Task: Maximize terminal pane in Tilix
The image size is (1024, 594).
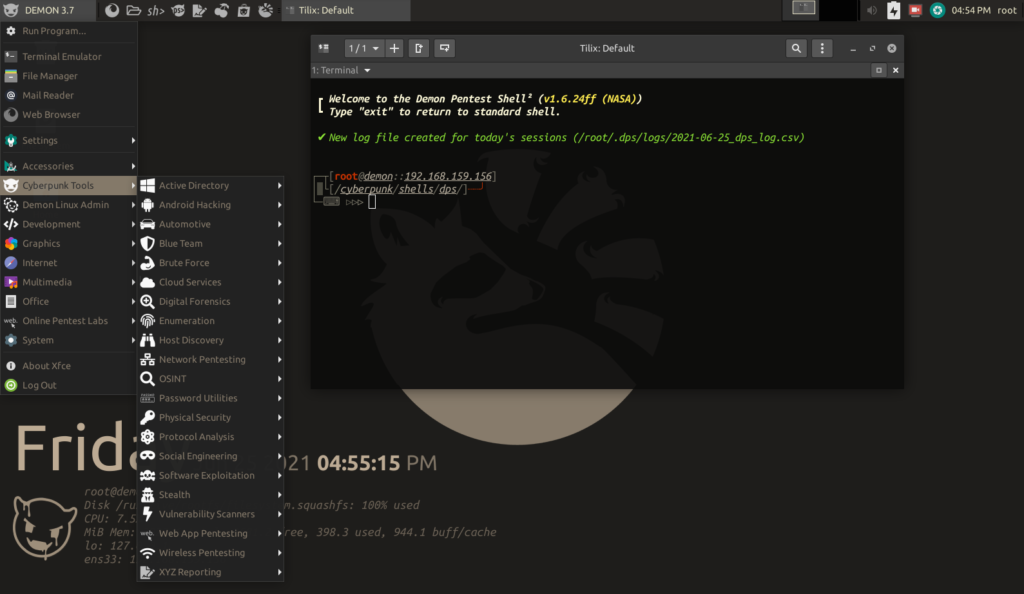Action: pyautogui.click(x=879, y=71)
